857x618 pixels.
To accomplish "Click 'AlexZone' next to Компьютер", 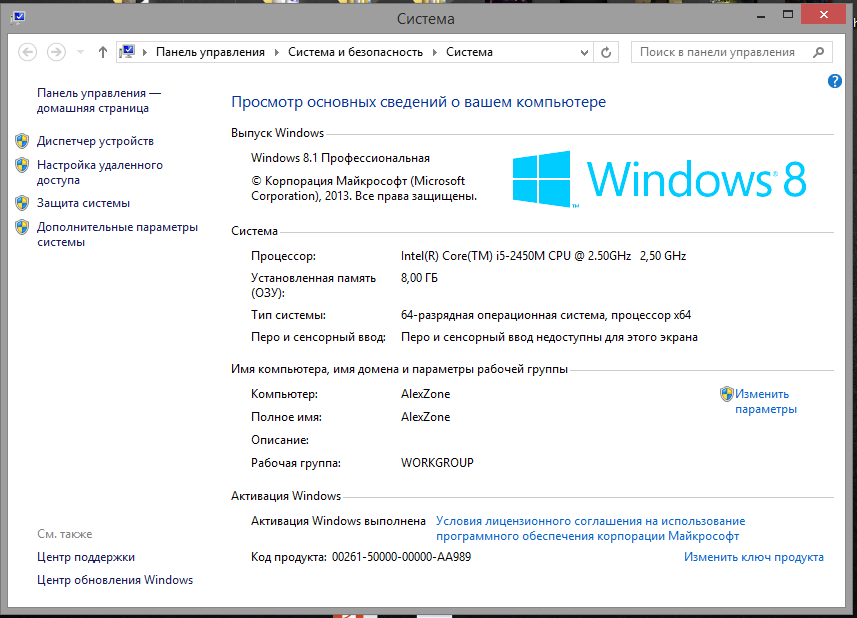I will pos(425,394).
